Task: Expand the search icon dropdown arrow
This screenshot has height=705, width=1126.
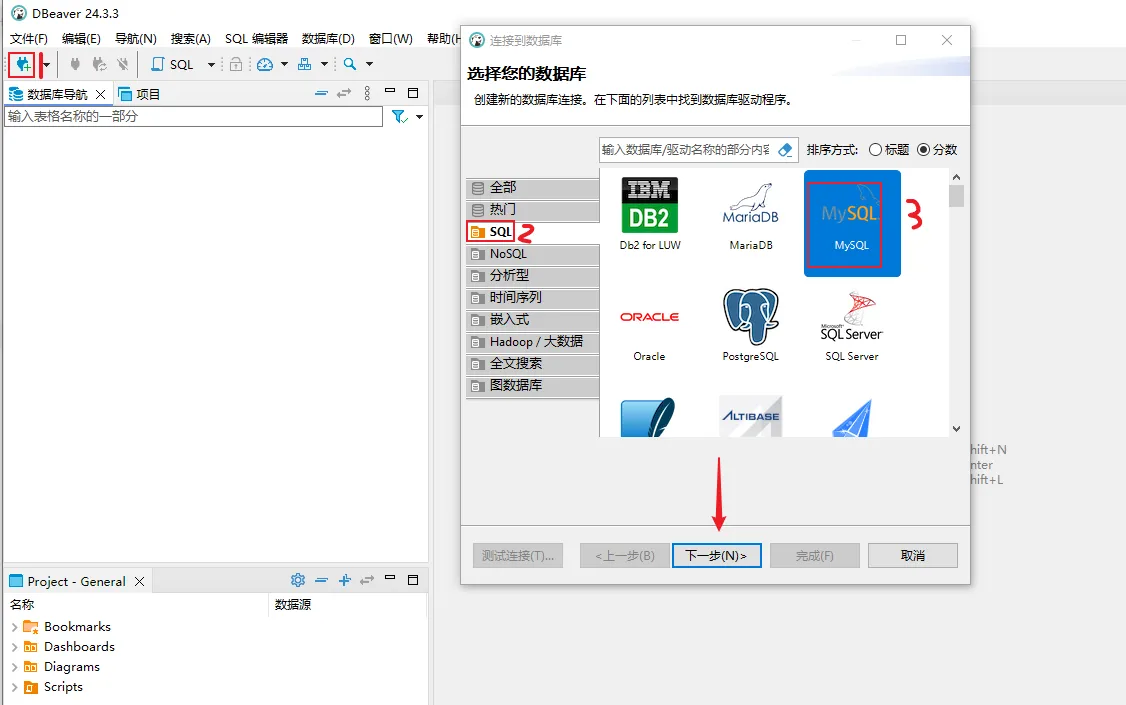Action: coord(369,65)
